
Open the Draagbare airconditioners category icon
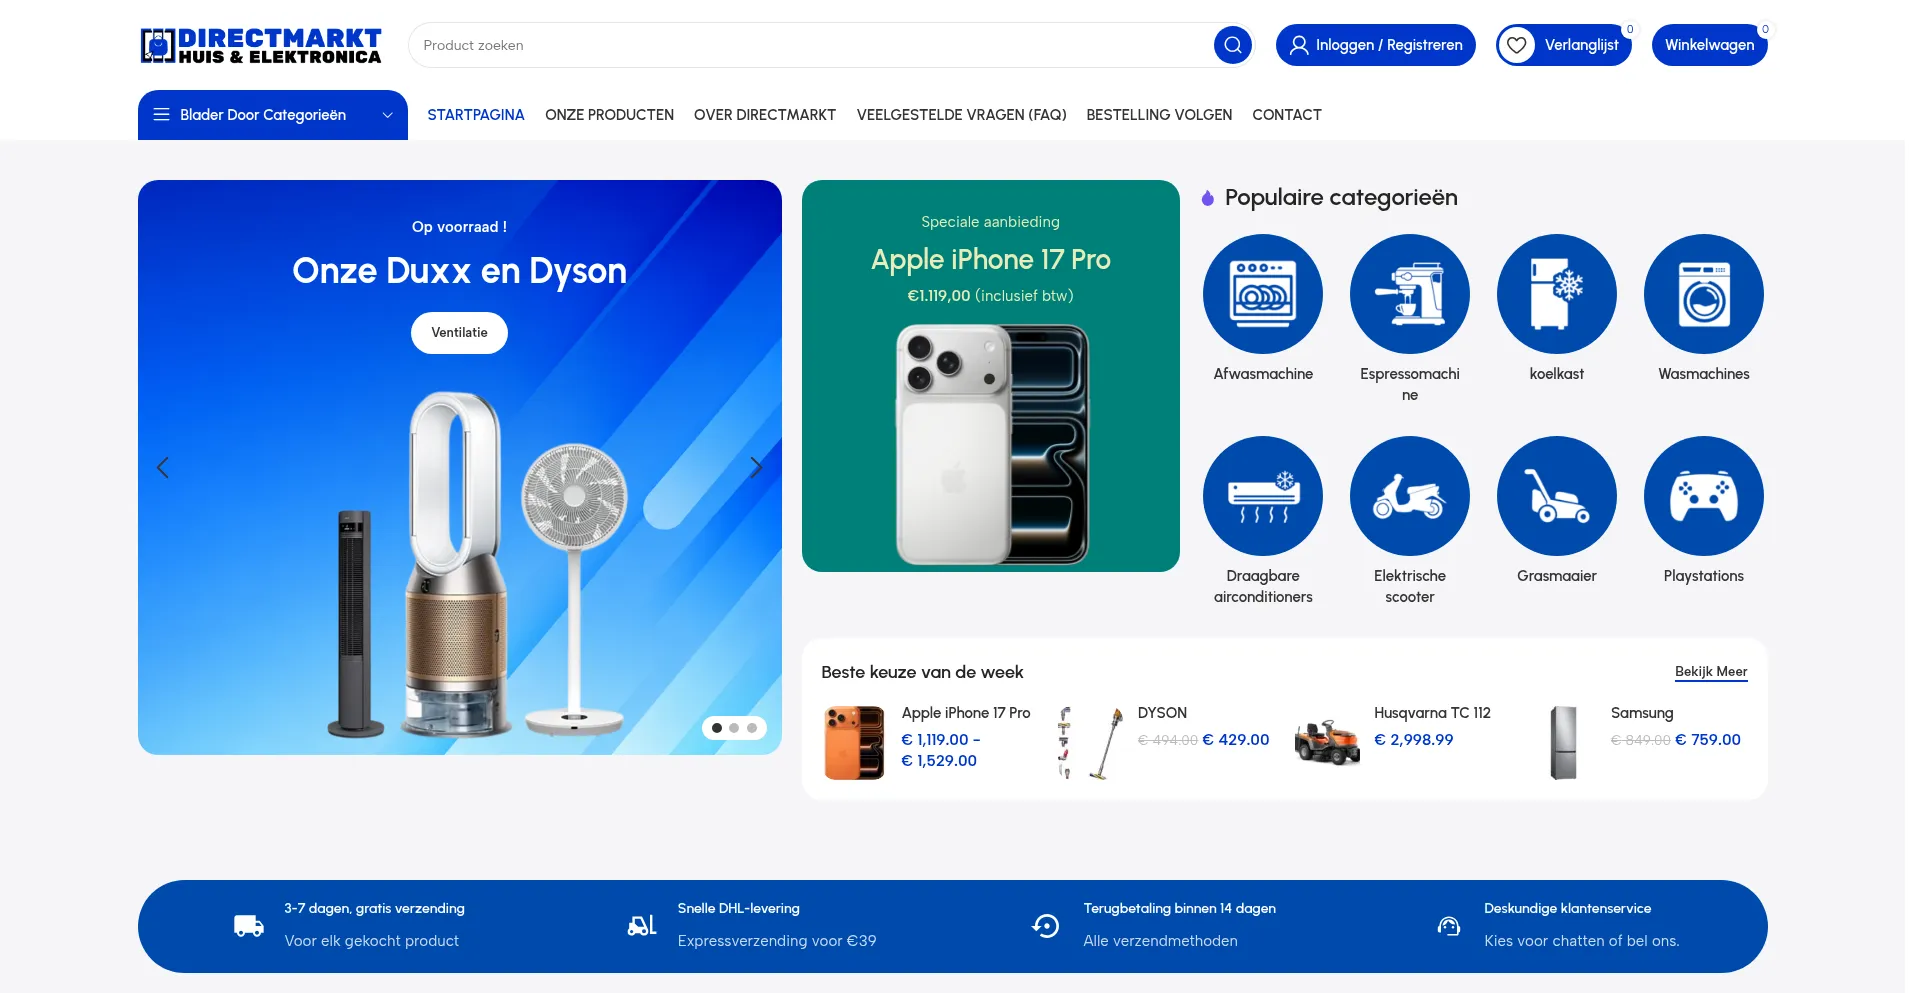click(1263, 496)
